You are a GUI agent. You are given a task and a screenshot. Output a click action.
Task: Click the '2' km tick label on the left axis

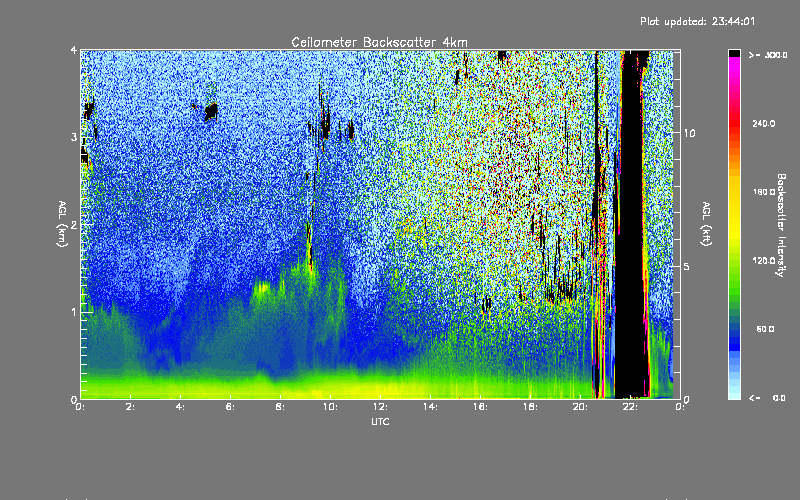click(x=74, y=225)
